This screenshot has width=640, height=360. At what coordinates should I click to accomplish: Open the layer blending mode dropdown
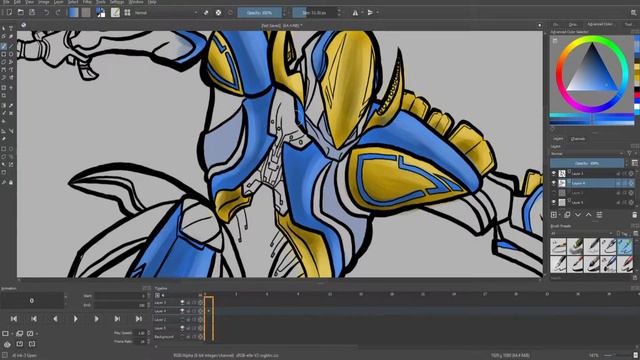pos(587,153)
